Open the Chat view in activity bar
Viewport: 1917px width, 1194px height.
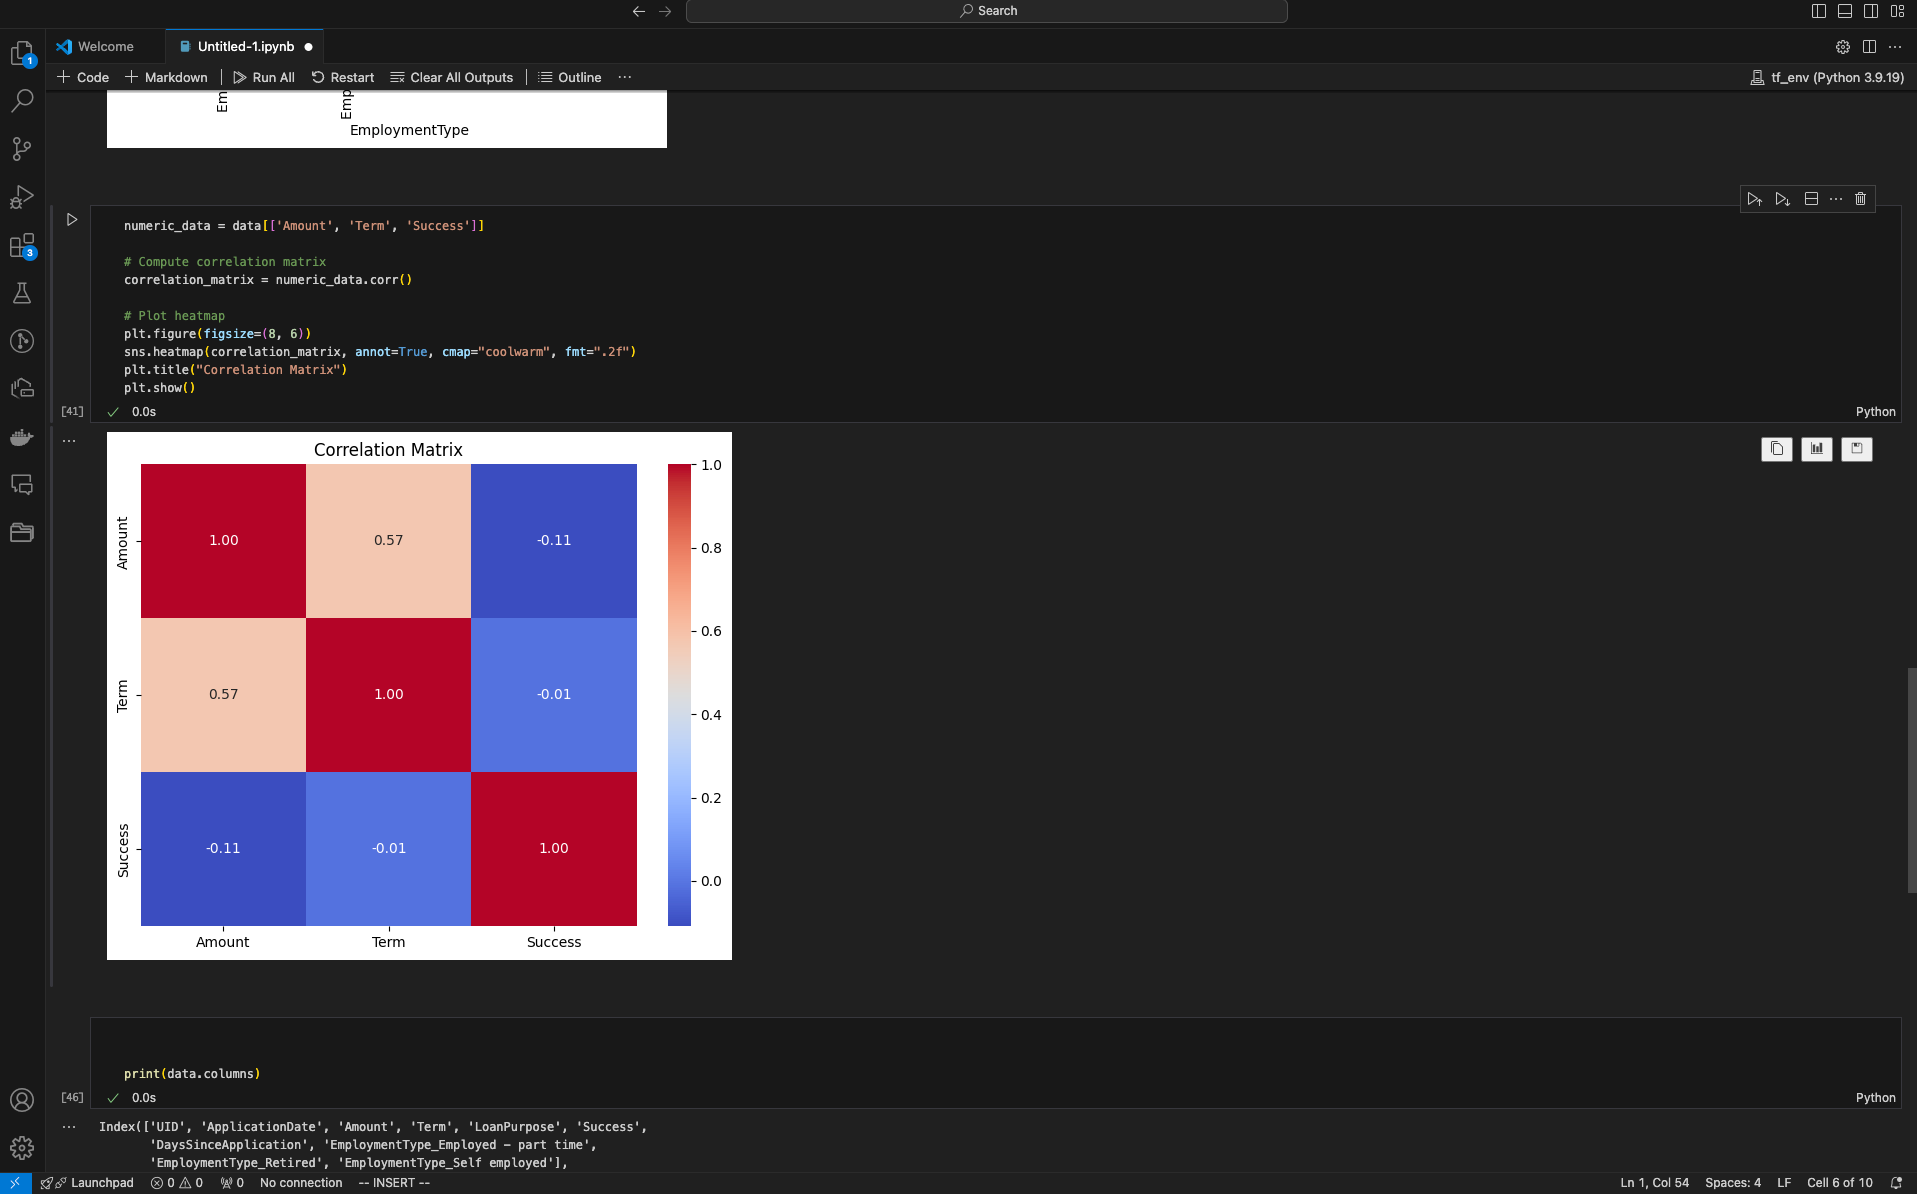[22, 485]
